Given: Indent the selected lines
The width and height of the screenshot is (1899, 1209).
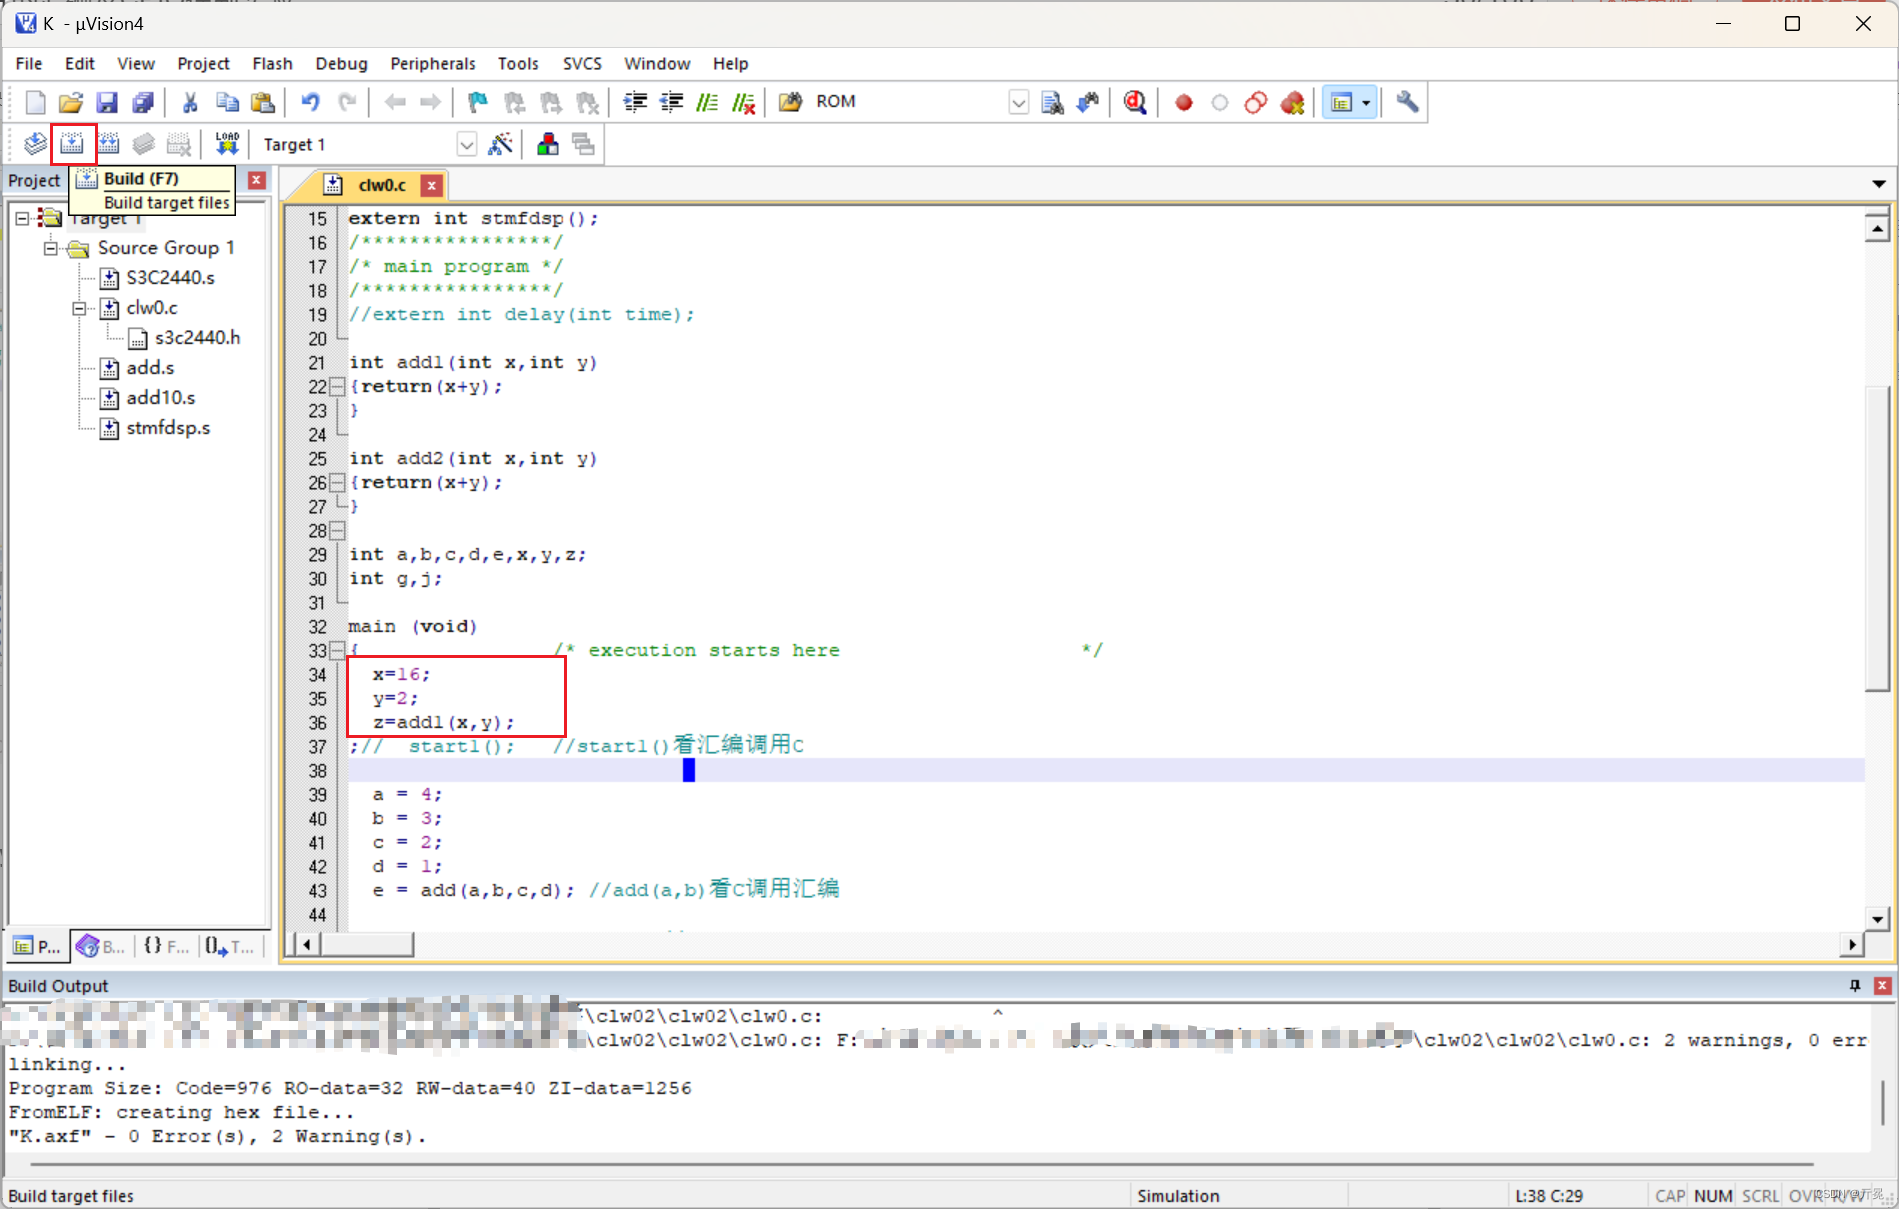Looking at the screenshot, I should [x=635, y=102].
